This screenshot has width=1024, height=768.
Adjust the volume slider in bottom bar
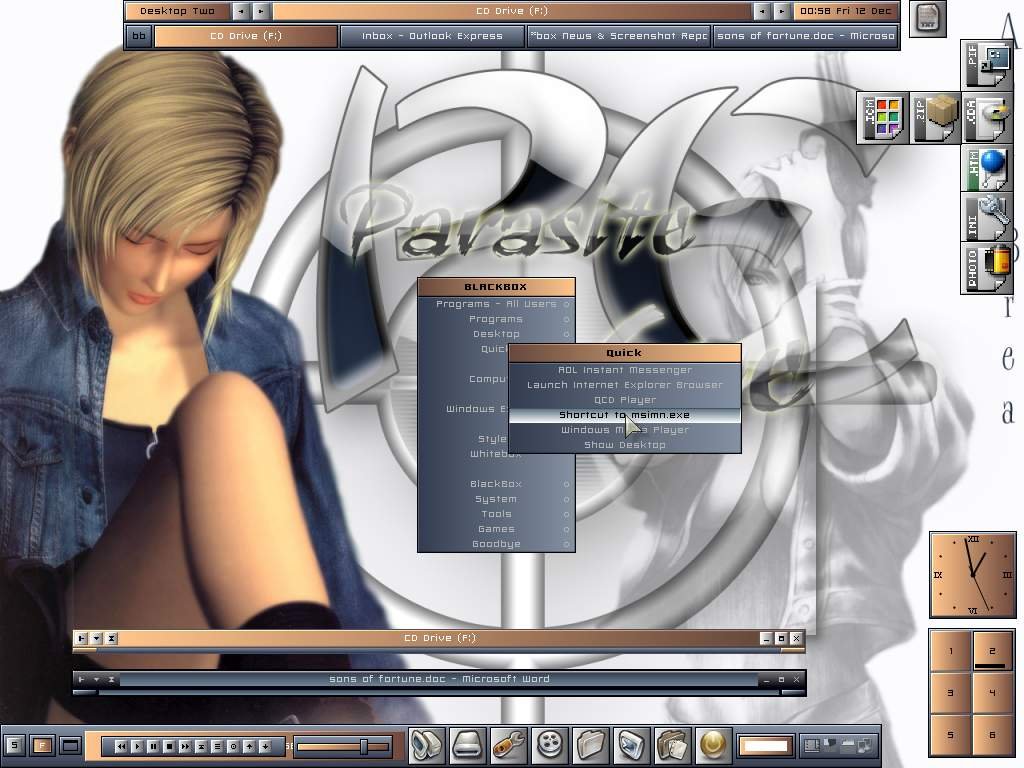[x=364, y=746]
